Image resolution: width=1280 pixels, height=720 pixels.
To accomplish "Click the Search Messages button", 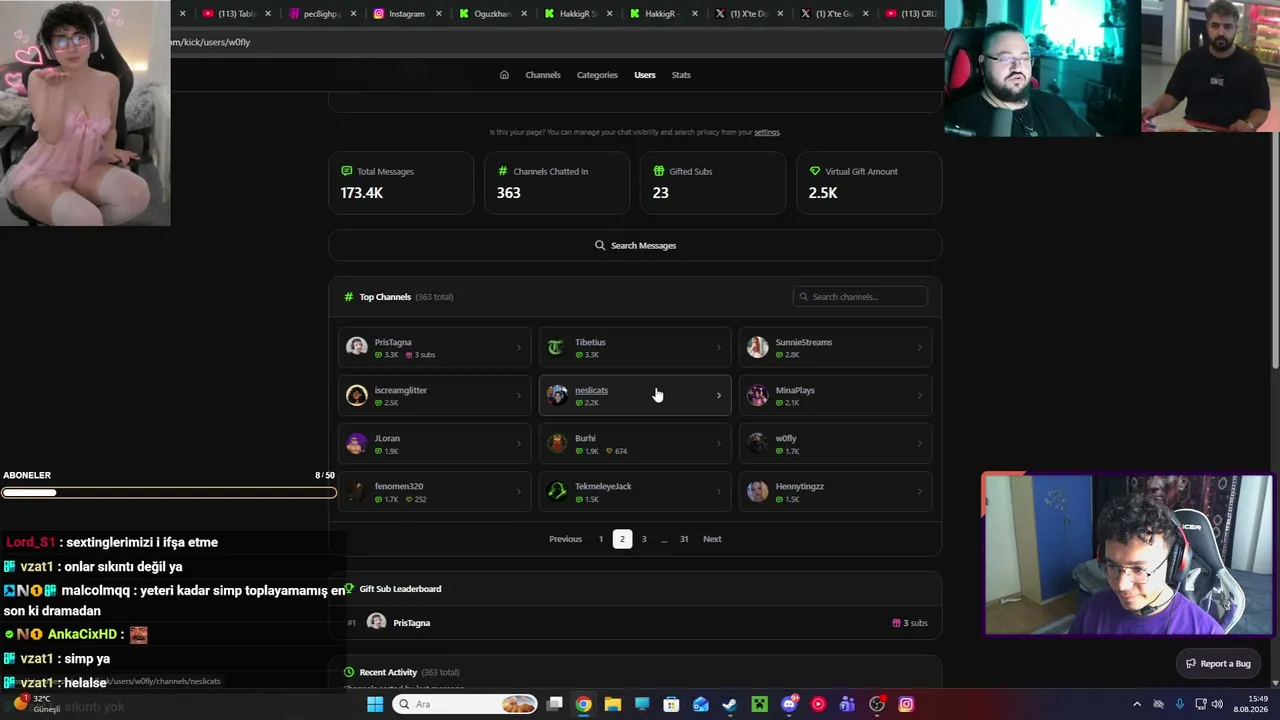I will pos(635,245).
